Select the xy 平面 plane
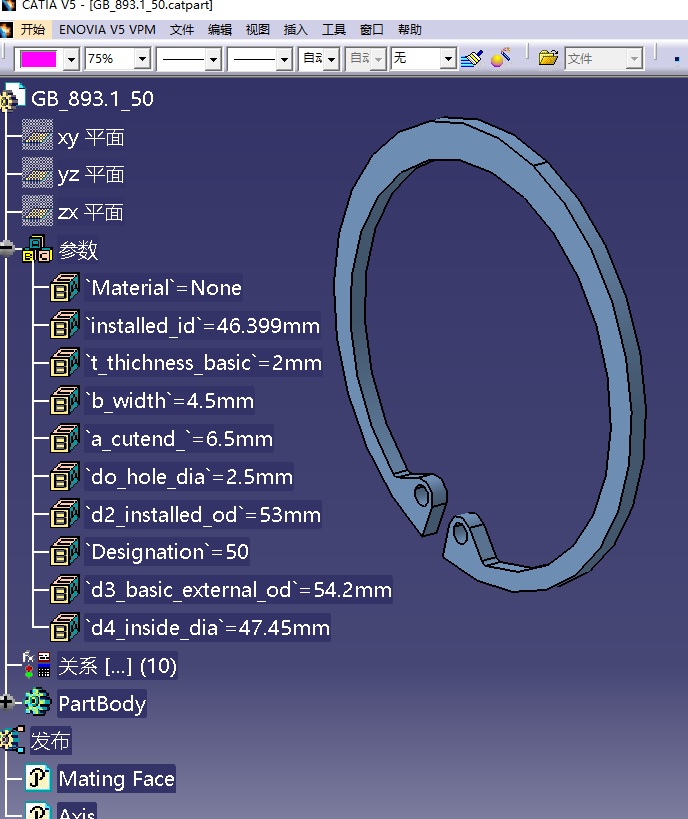 click(91, 137)
